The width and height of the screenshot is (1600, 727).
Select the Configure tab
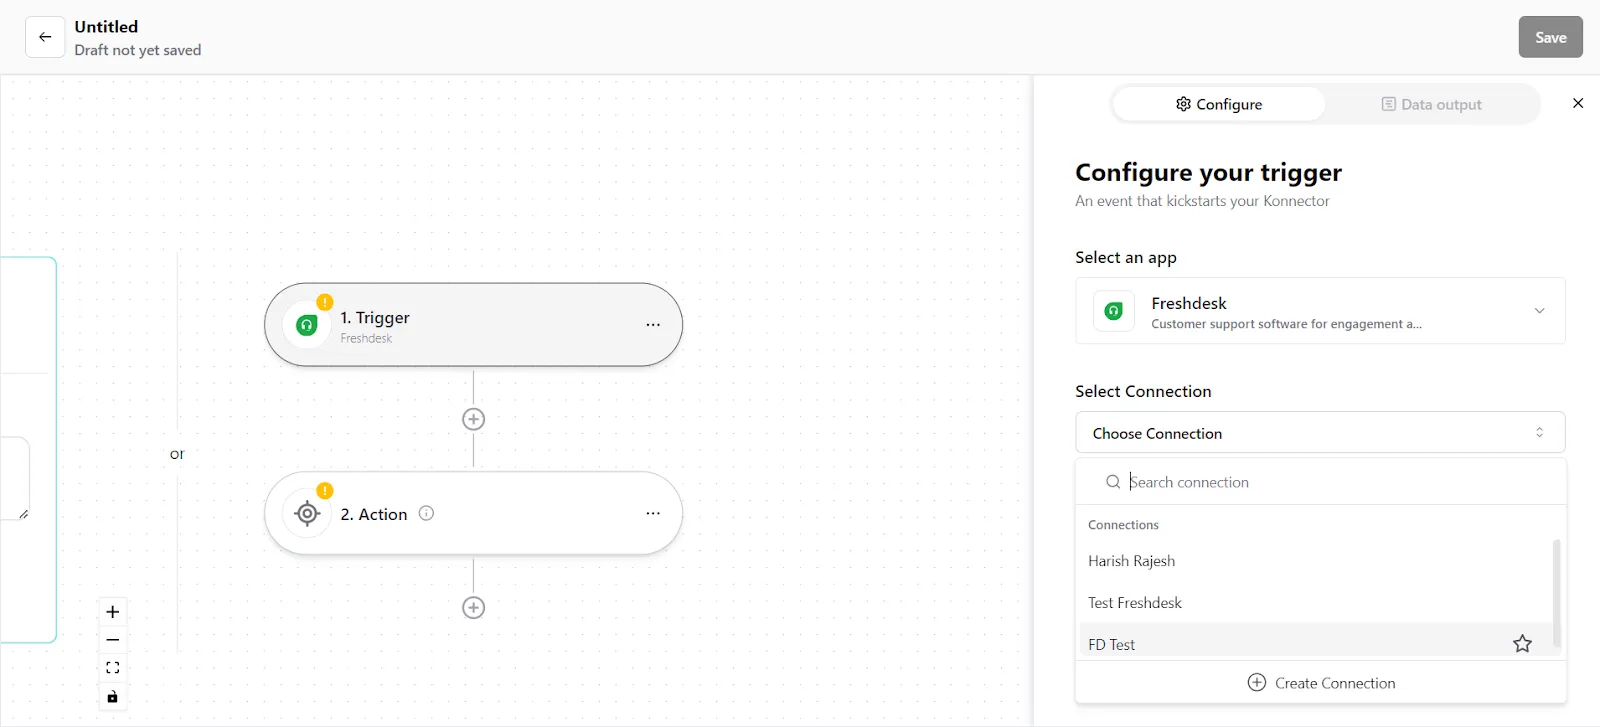[1219, 104]
